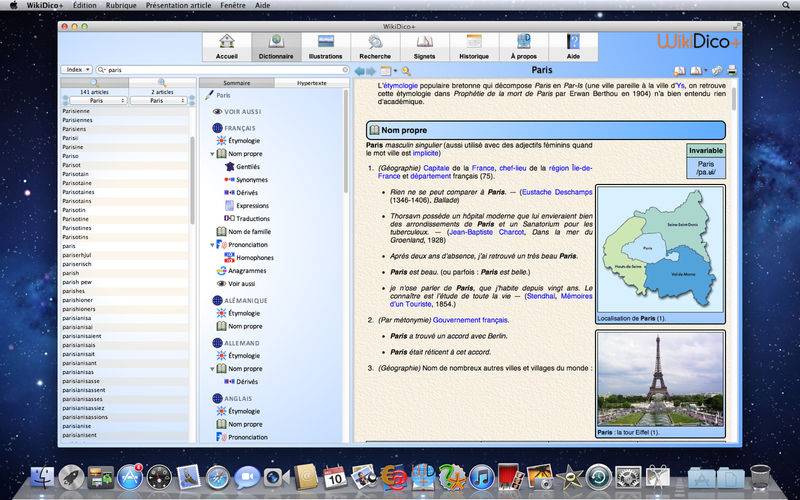800x500 pixels.
Task: Follow the chef-lieu link
Action: tap(513, 168)
